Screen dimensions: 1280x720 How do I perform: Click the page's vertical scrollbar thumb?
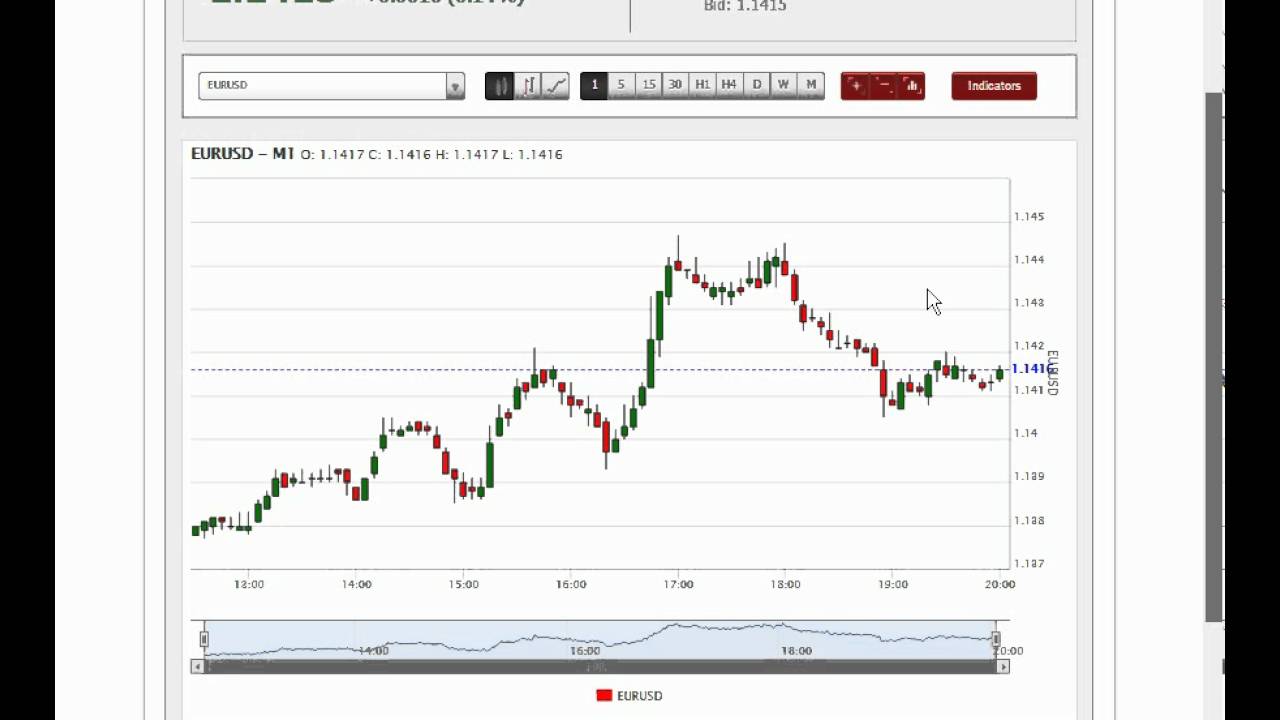[1214, 357]
